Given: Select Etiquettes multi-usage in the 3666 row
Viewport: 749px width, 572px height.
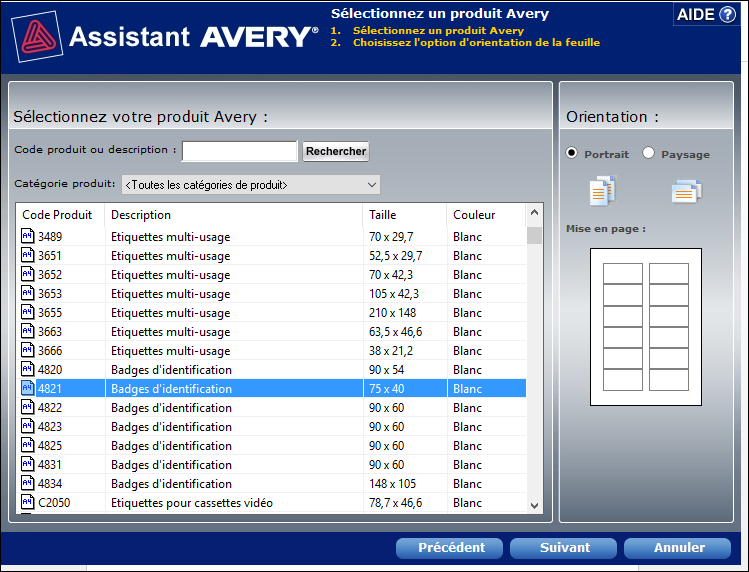Looking at the screenshot, I should coord(171,351).
